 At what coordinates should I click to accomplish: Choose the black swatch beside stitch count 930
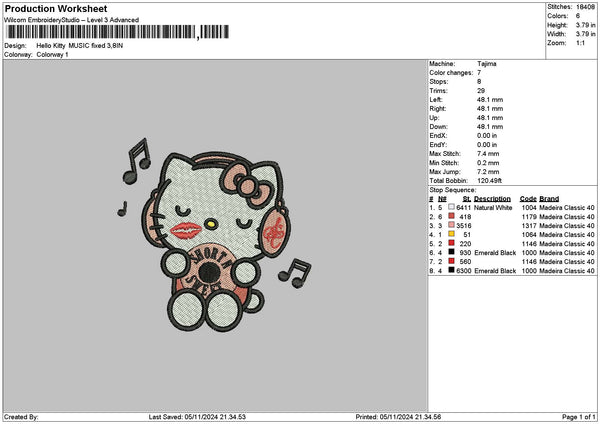[x=452, y=252]
